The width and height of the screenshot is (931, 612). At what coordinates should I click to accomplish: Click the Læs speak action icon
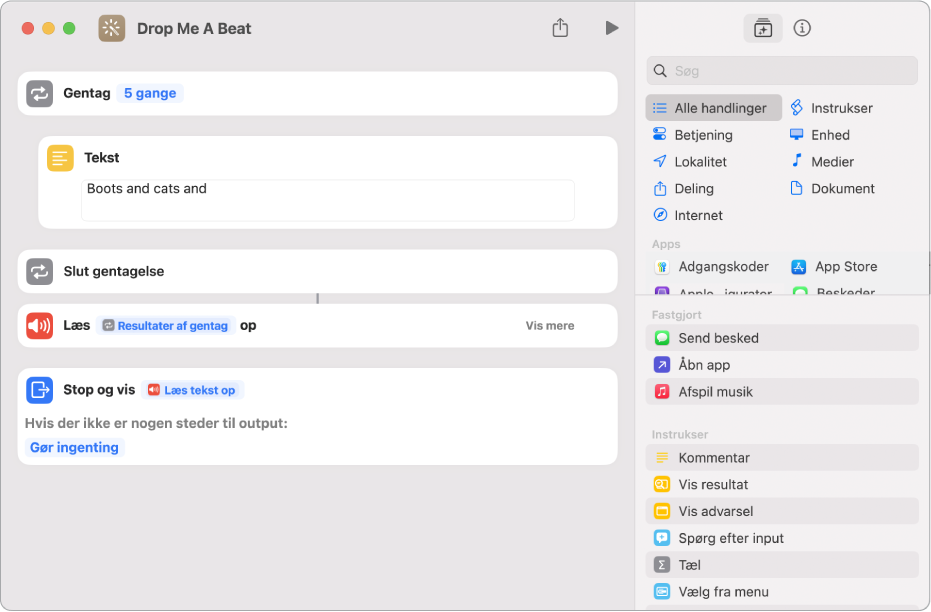click(40, 326)
